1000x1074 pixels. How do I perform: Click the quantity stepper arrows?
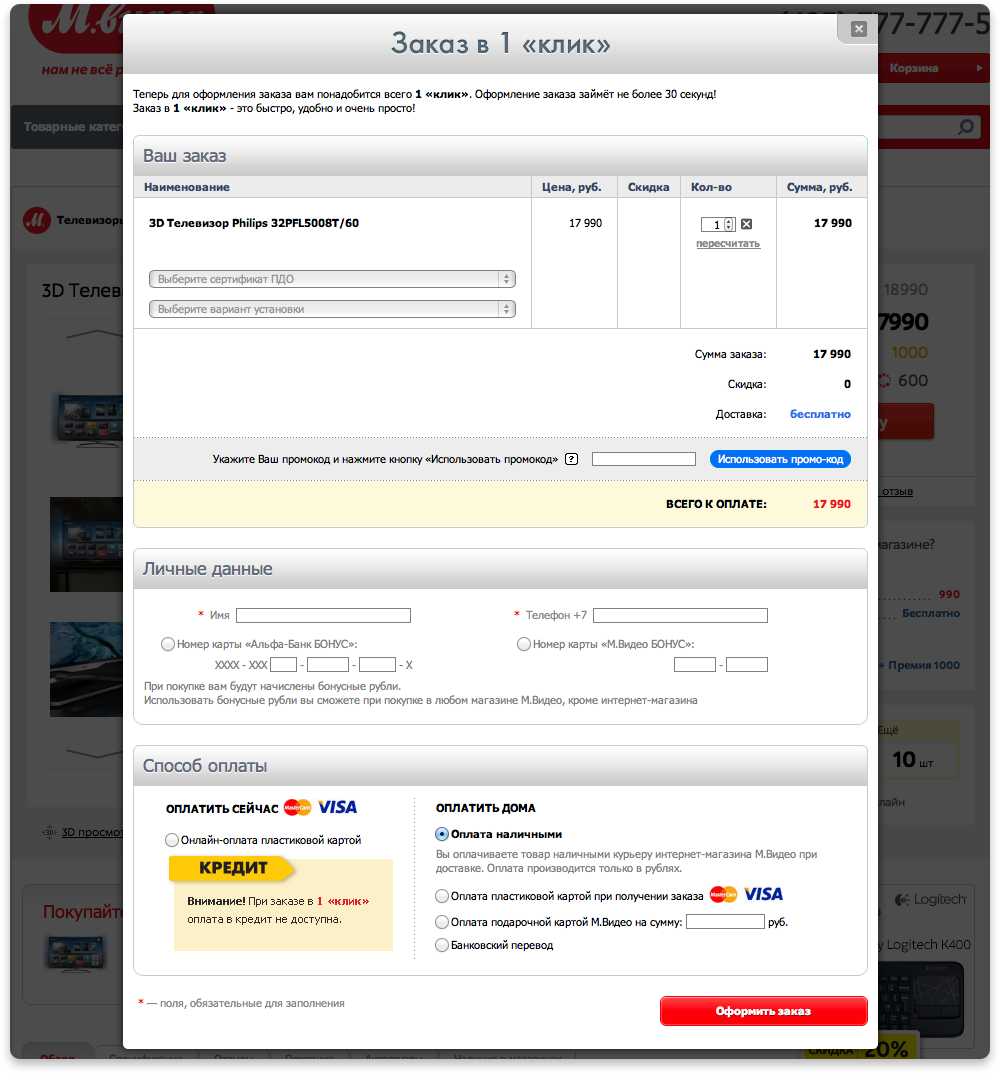point(729,224)
